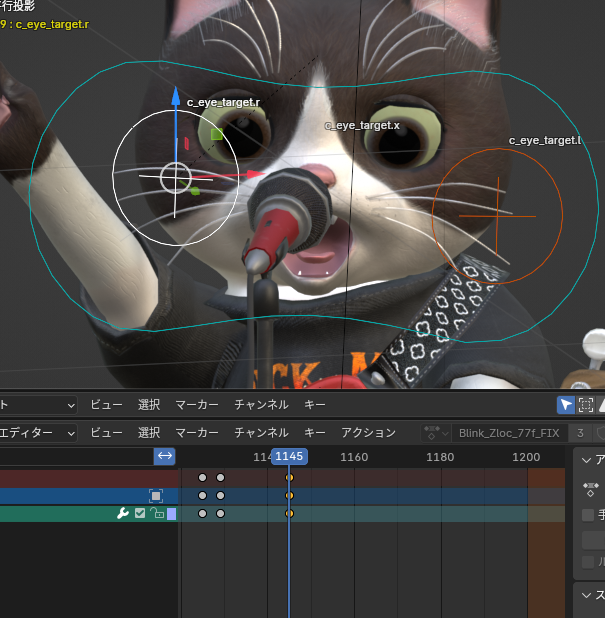Toggle the checkmark checkbox on green channel
The image size is (605, 618).
(140, 513)
